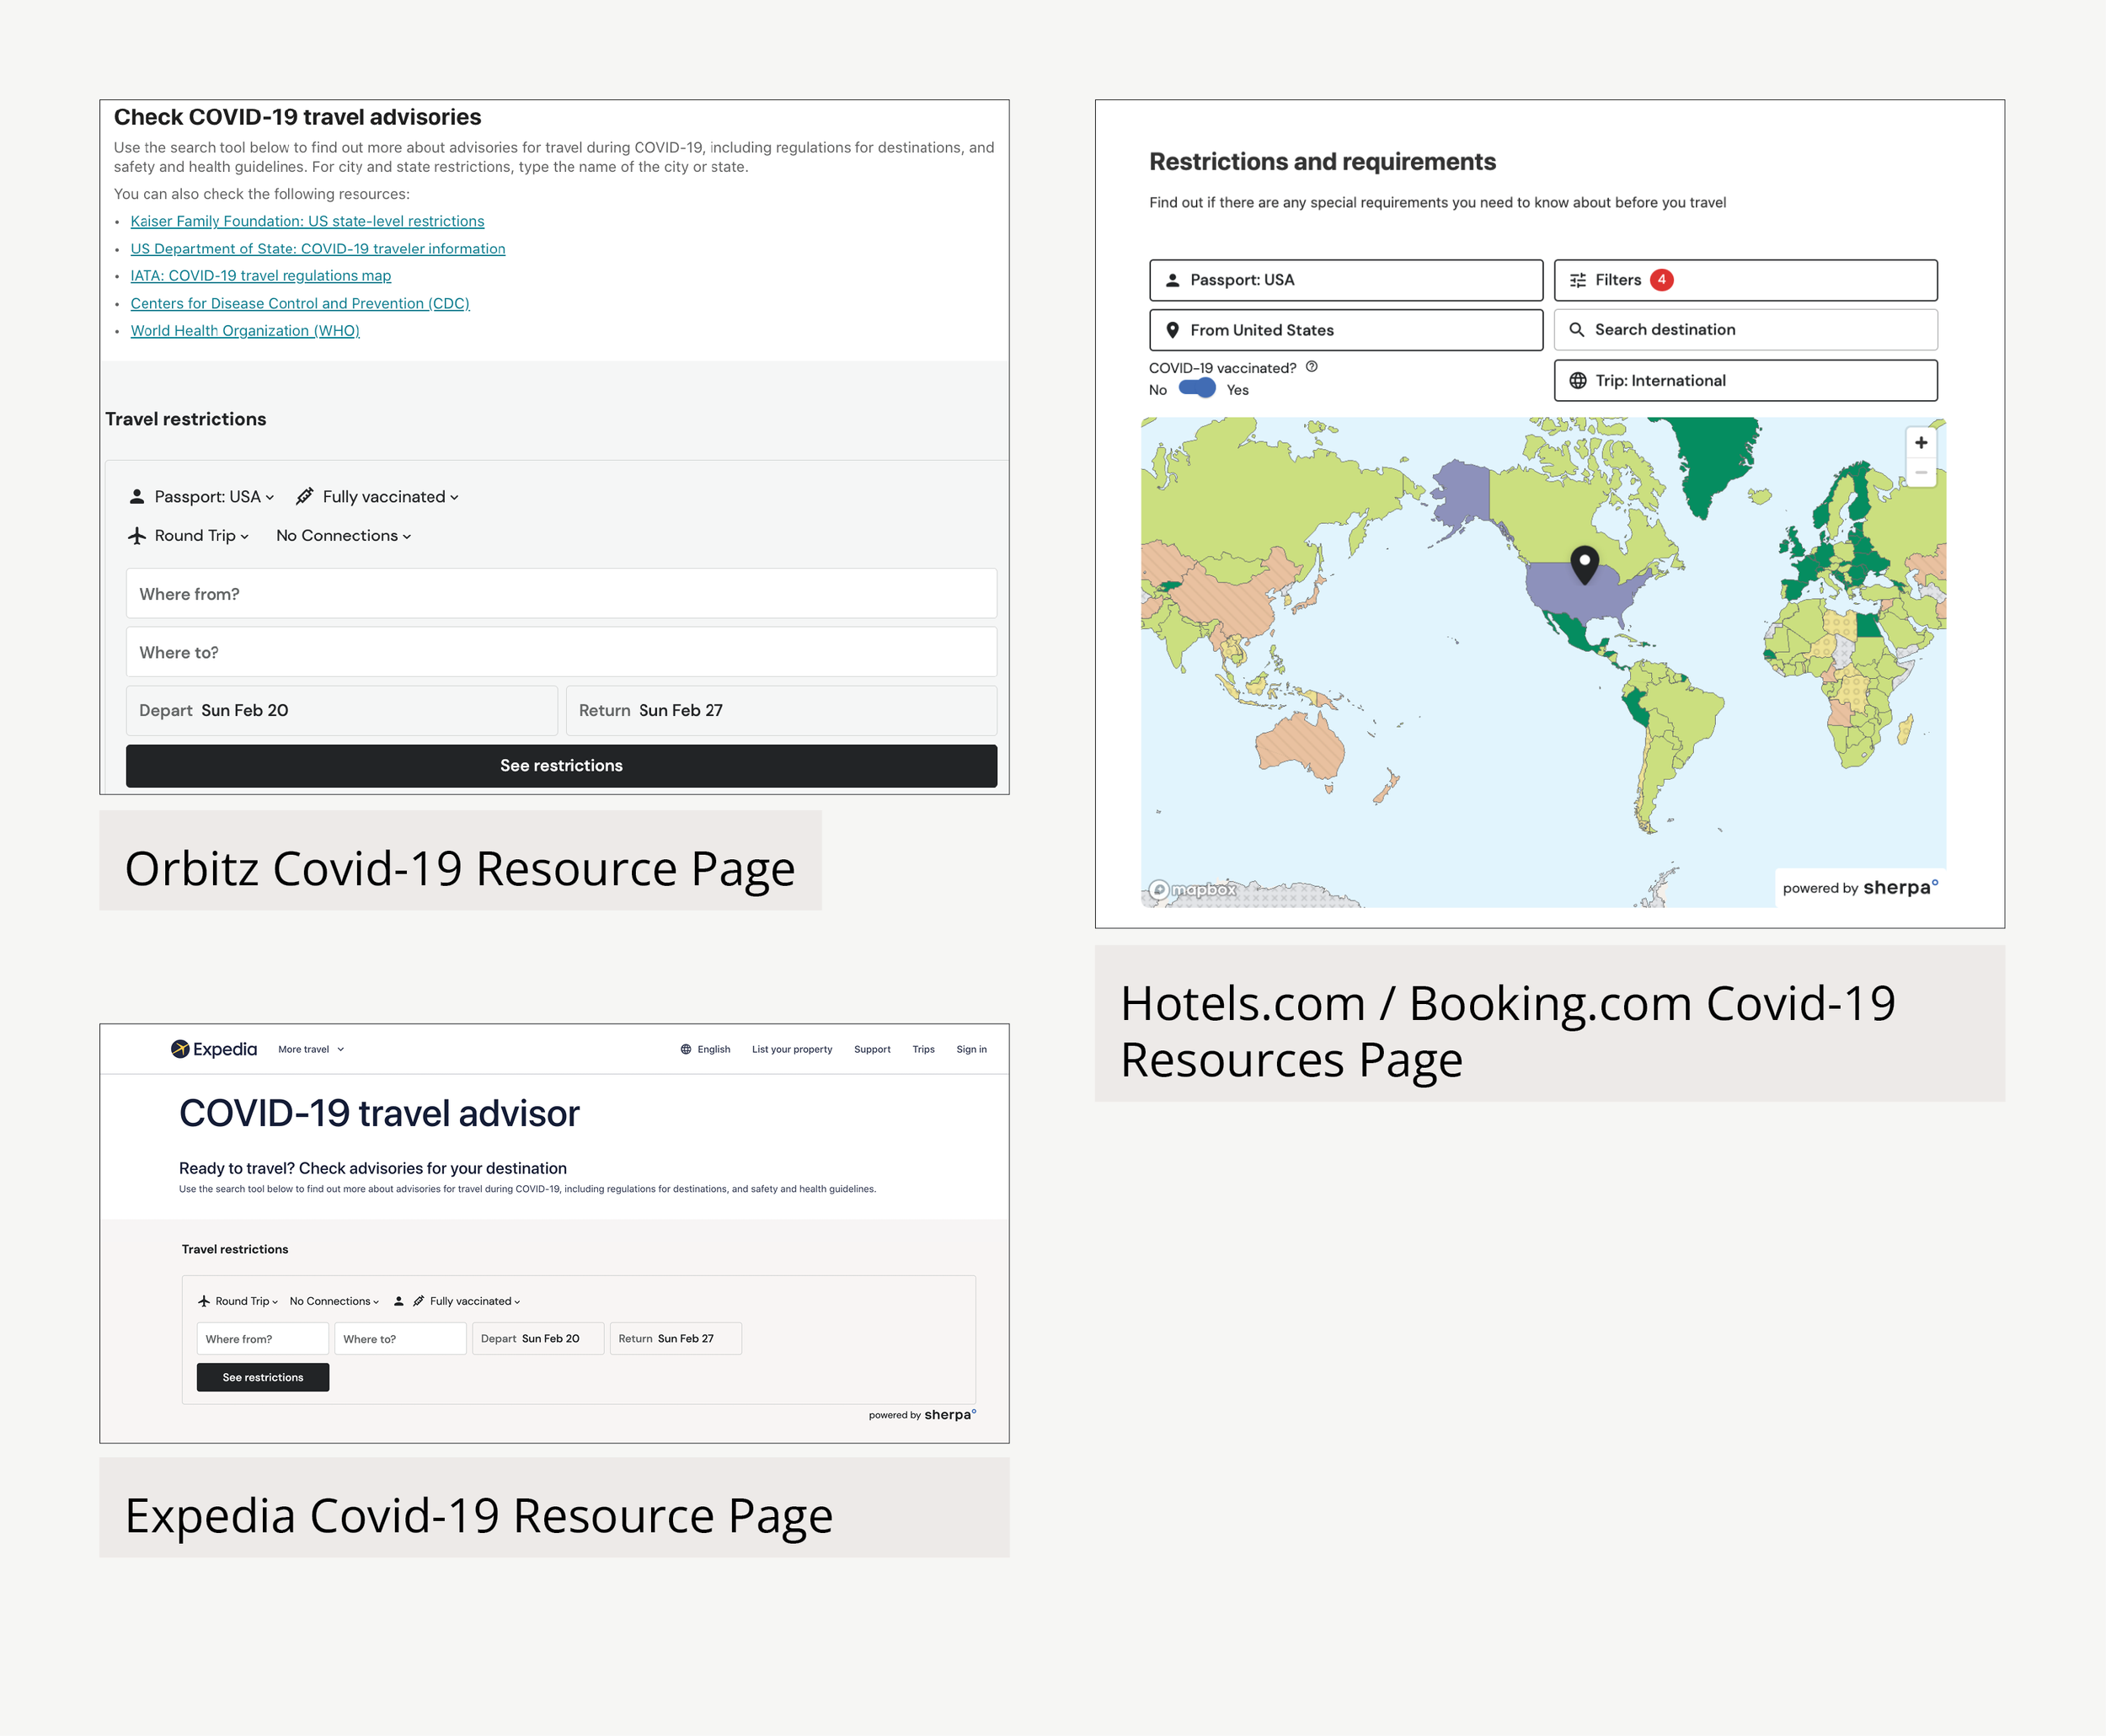Open the Support menu item
The image size is (2106, 1736).
(872, 1049)
